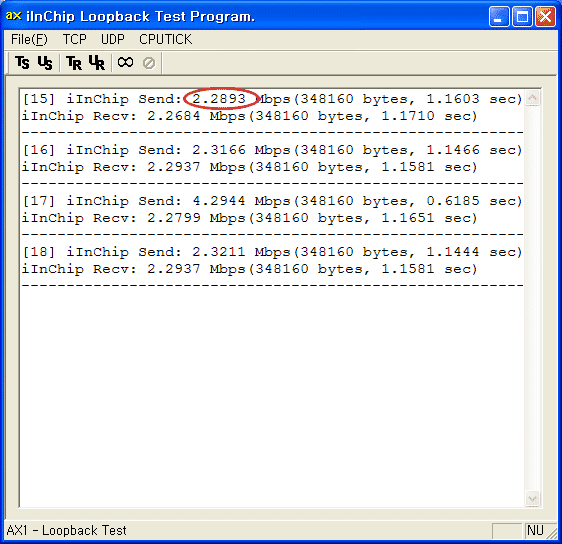562x544 pixels.
Task: Click the '[18] iInChip Send' index label
Action: [102, 252]
